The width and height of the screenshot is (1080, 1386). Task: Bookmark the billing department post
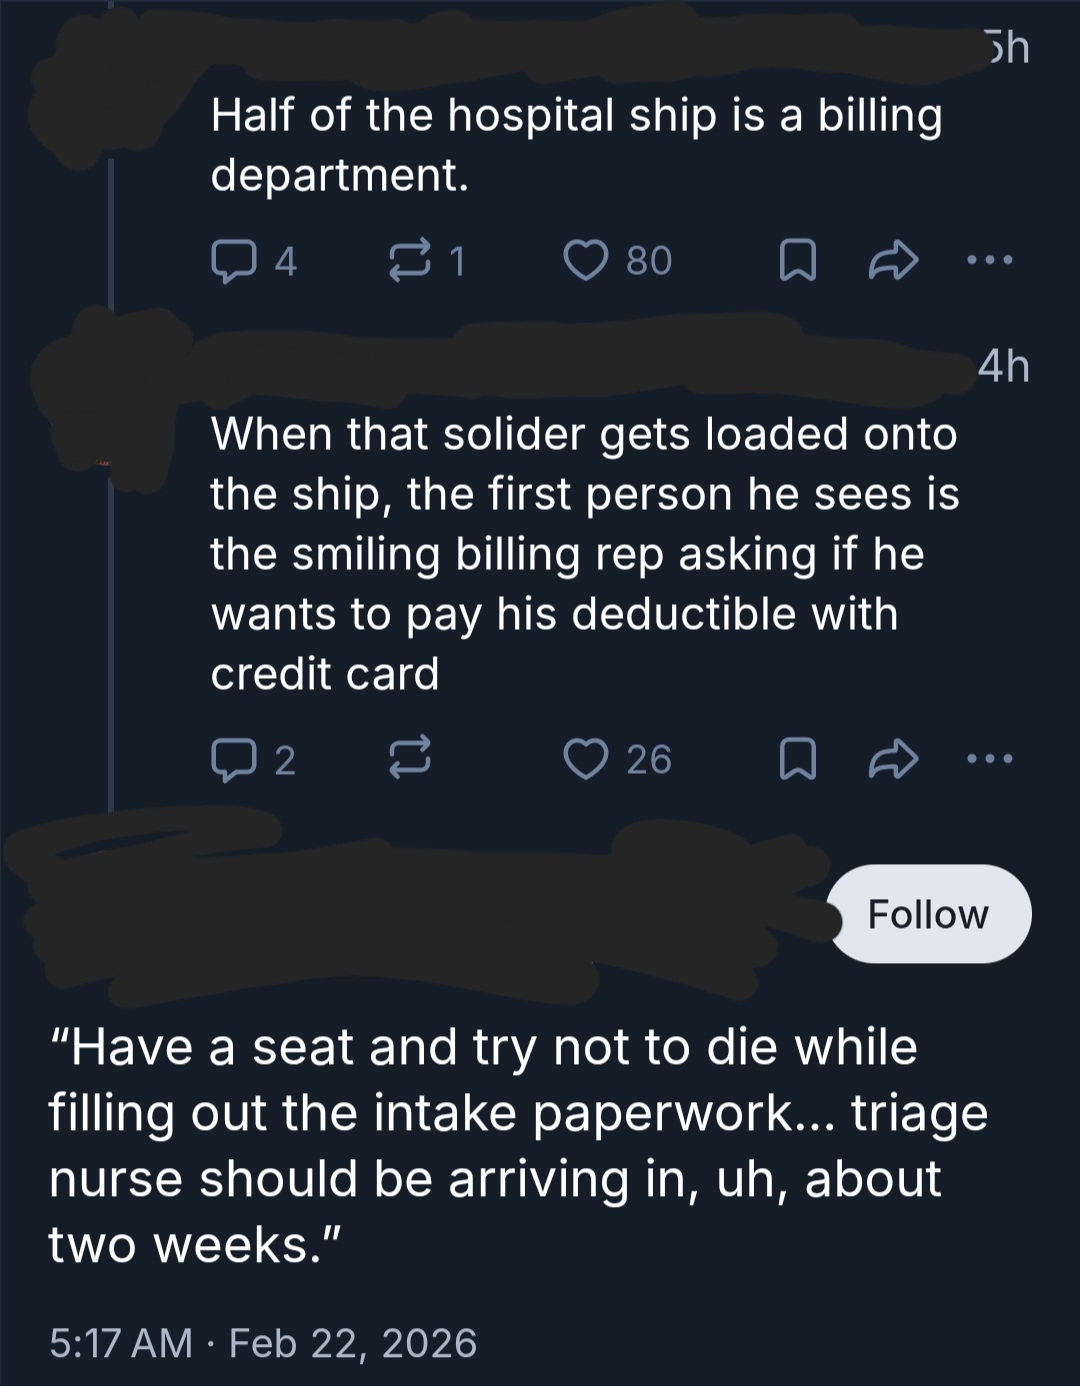tap(797, 261)
